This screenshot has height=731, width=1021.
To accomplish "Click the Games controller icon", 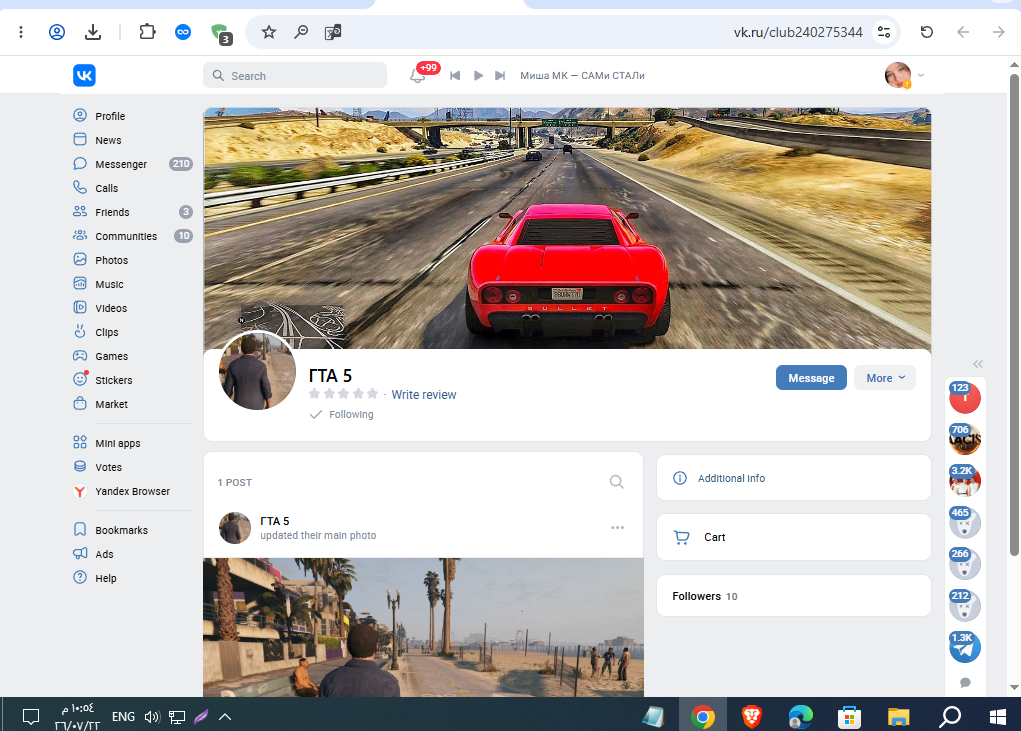I will point(80,356).
